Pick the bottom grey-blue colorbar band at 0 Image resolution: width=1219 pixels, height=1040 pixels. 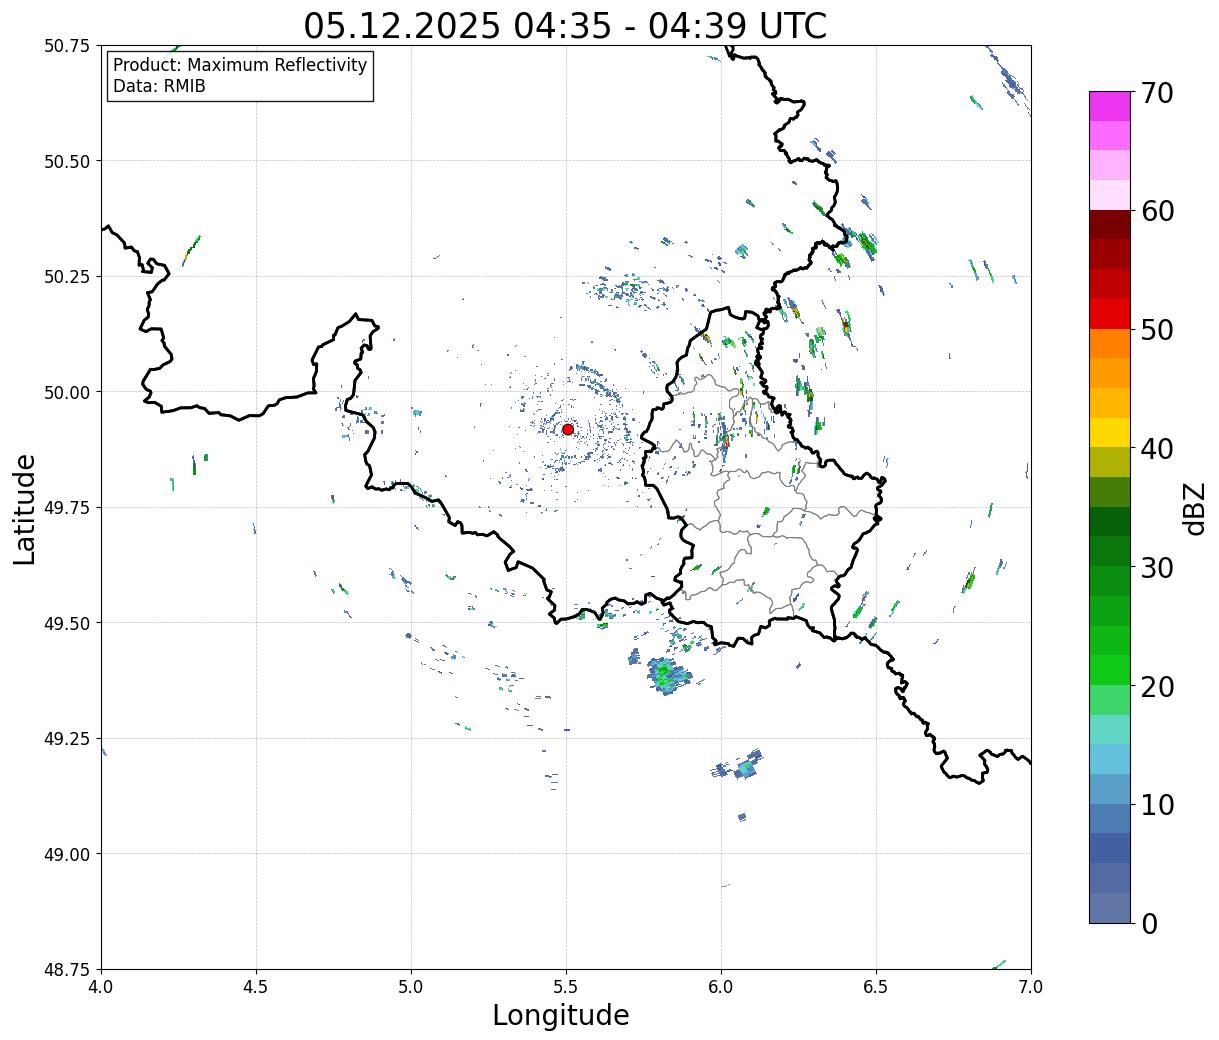click(1110, 908)
